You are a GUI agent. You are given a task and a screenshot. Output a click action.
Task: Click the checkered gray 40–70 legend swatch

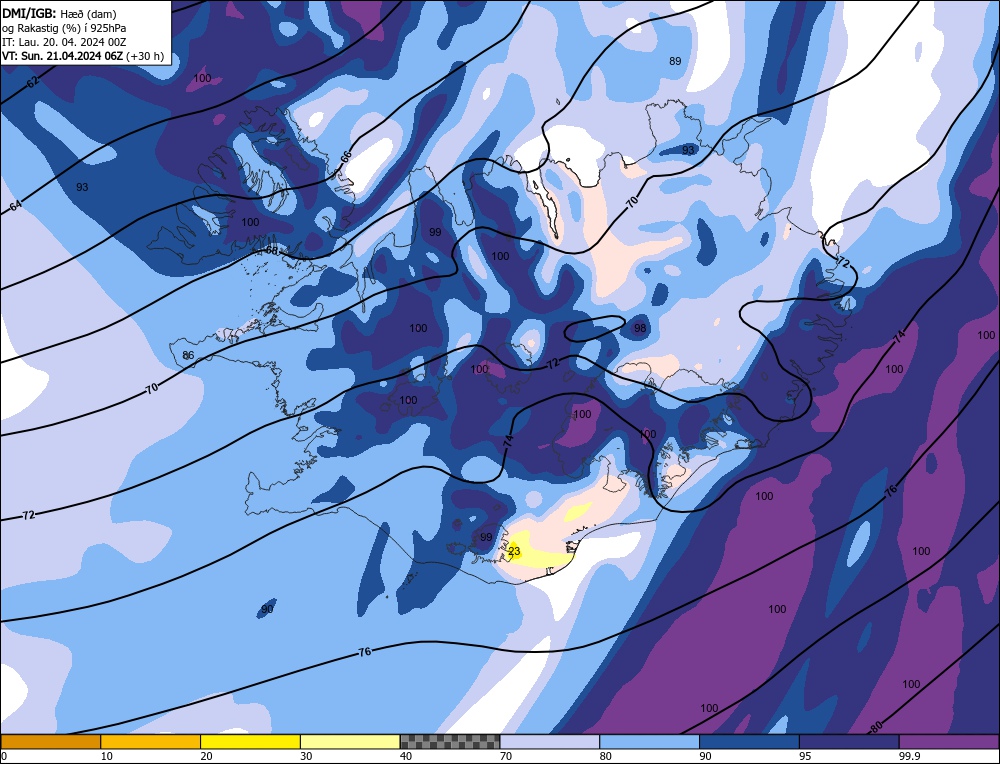tap(450, 741)
